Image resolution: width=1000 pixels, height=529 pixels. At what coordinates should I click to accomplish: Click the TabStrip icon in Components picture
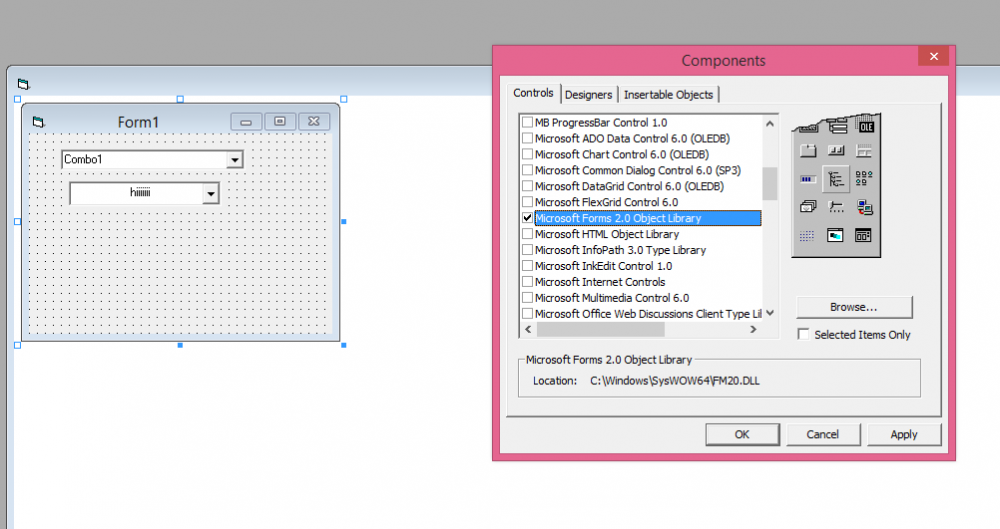click(x=808, y=151)
